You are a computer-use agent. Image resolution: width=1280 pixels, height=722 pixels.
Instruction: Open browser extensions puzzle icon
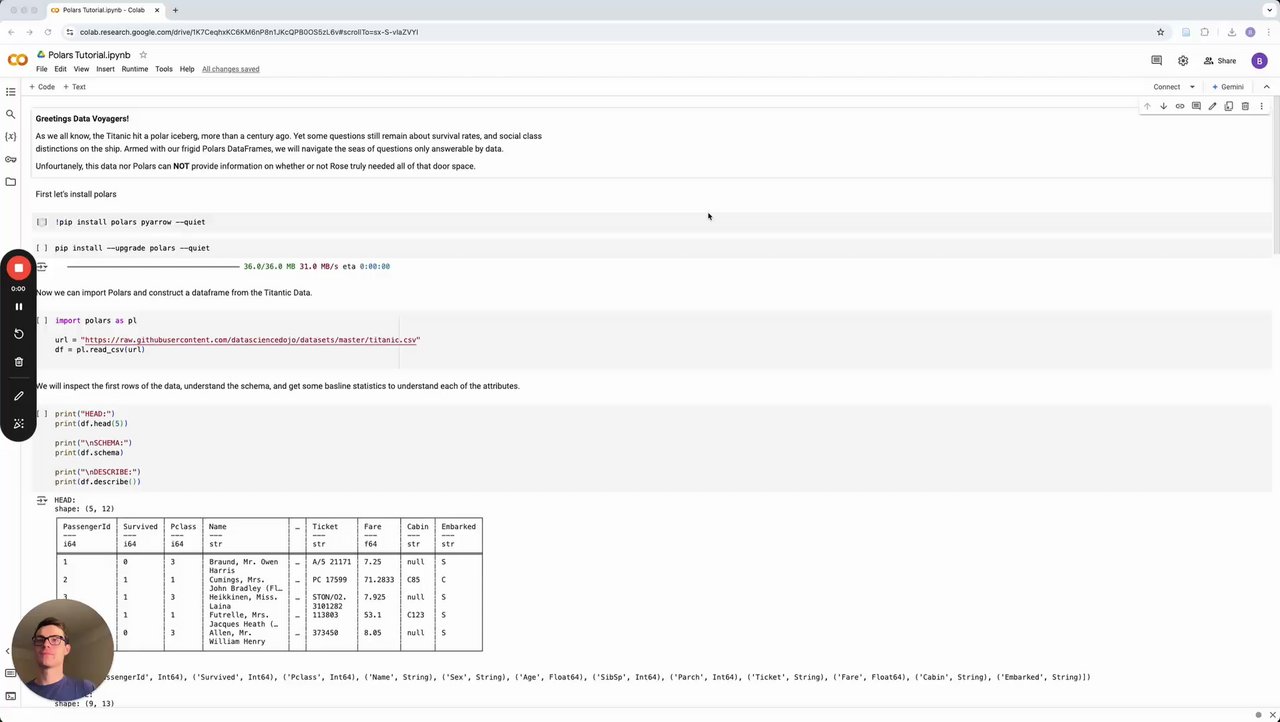coord(1205,32)
